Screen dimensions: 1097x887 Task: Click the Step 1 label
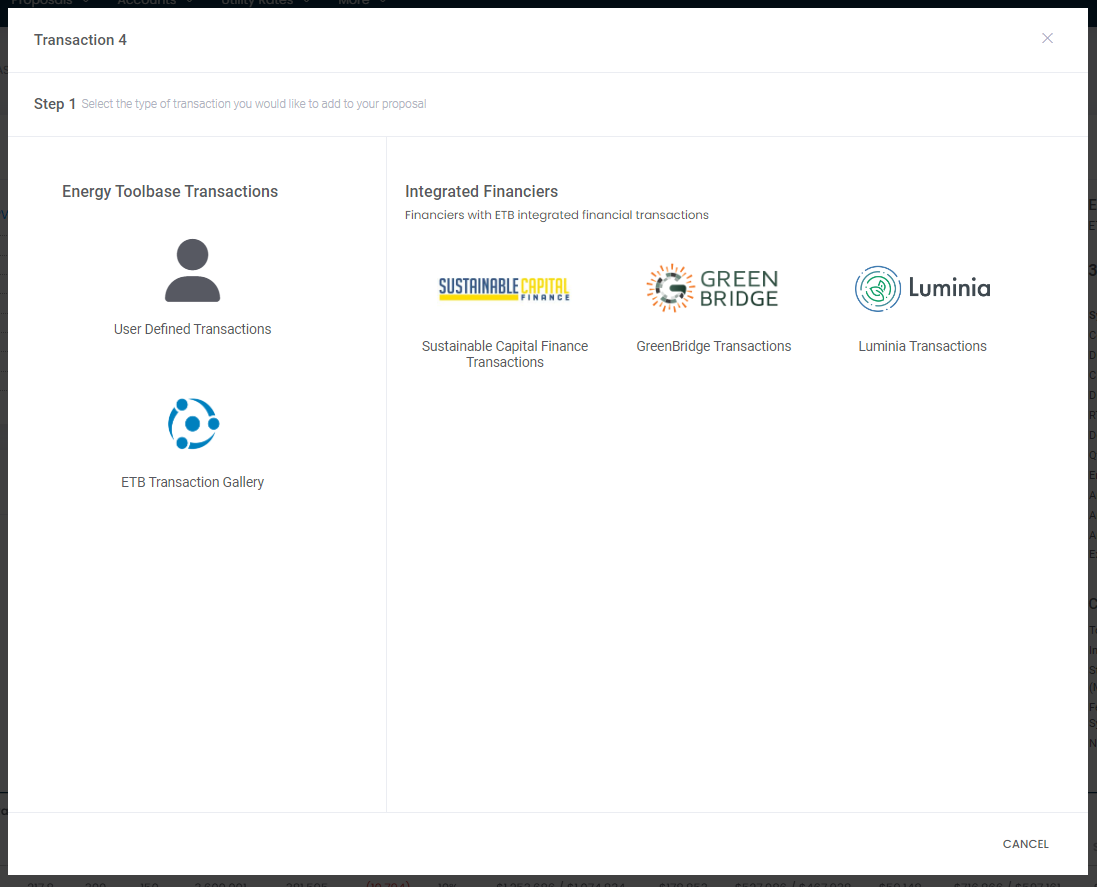[x=55, y=104]
